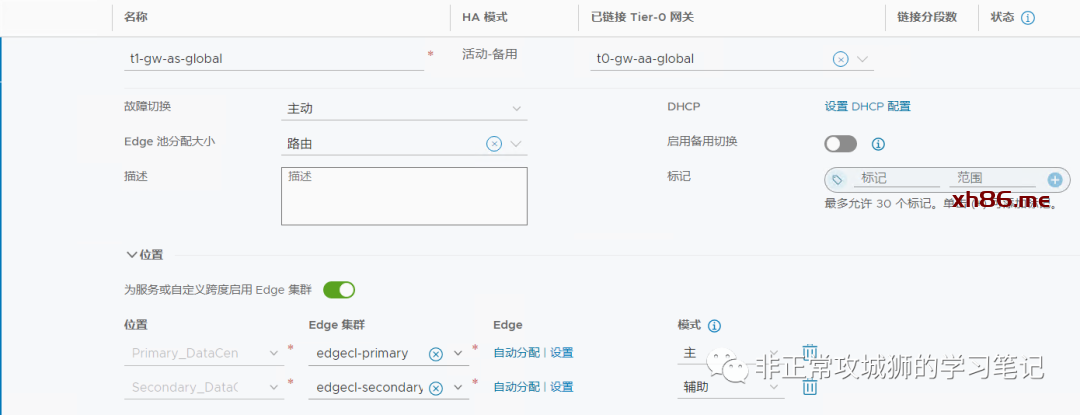Delete the Secondary_DataCenter location row
The height and width of the screenshot is (415, 1080).
pyautogui.click(x=810, y=387)
